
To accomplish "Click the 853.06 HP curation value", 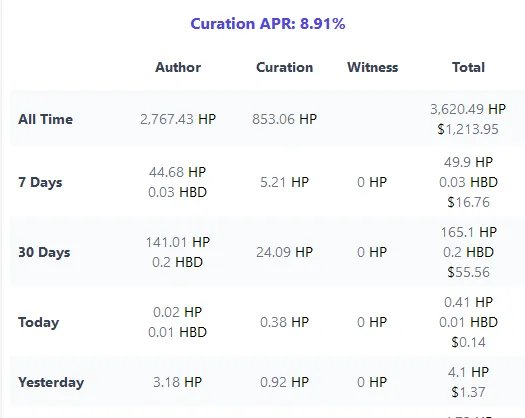I will point(285,119).
